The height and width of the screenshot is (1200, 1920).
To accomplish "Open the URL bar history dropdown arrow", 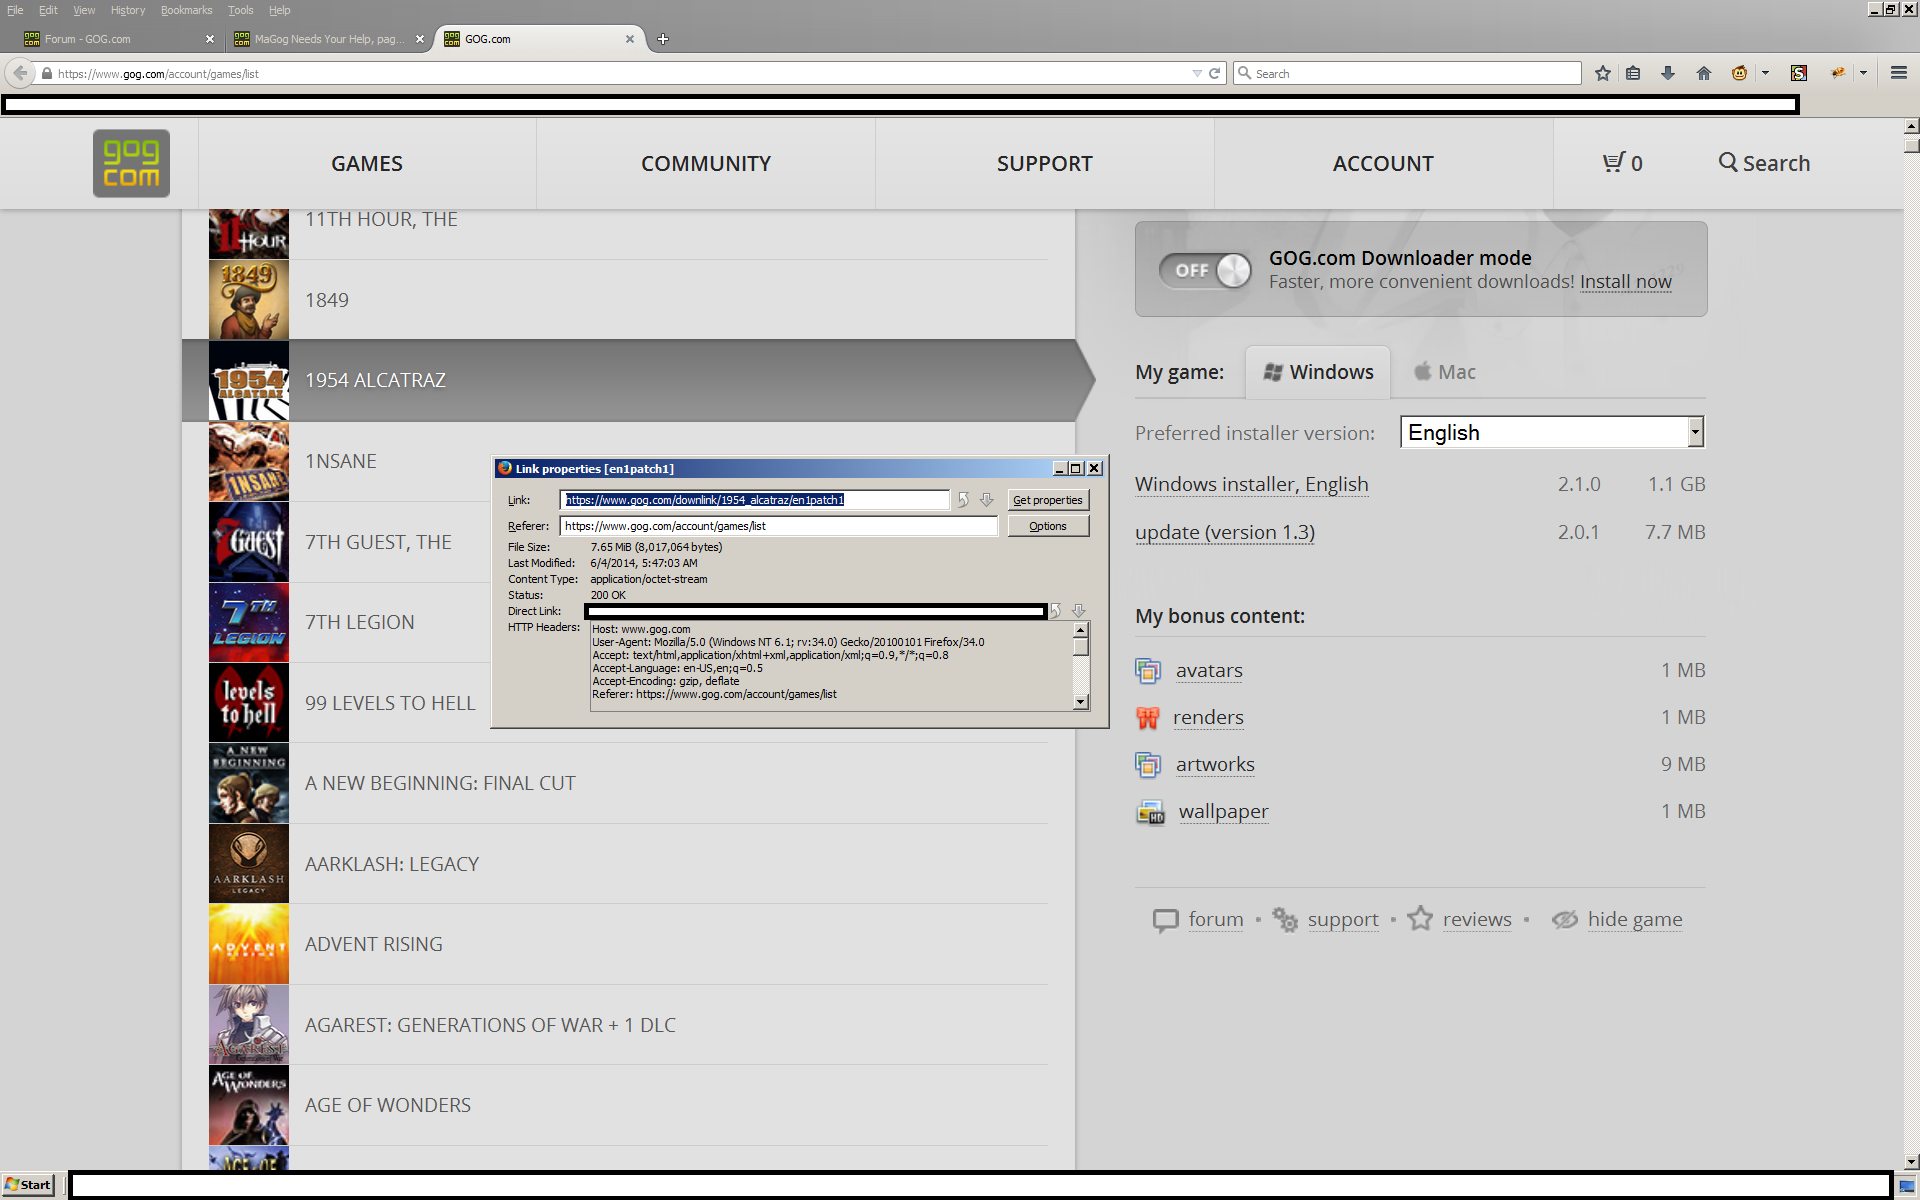I will [x=1197, y=73].
